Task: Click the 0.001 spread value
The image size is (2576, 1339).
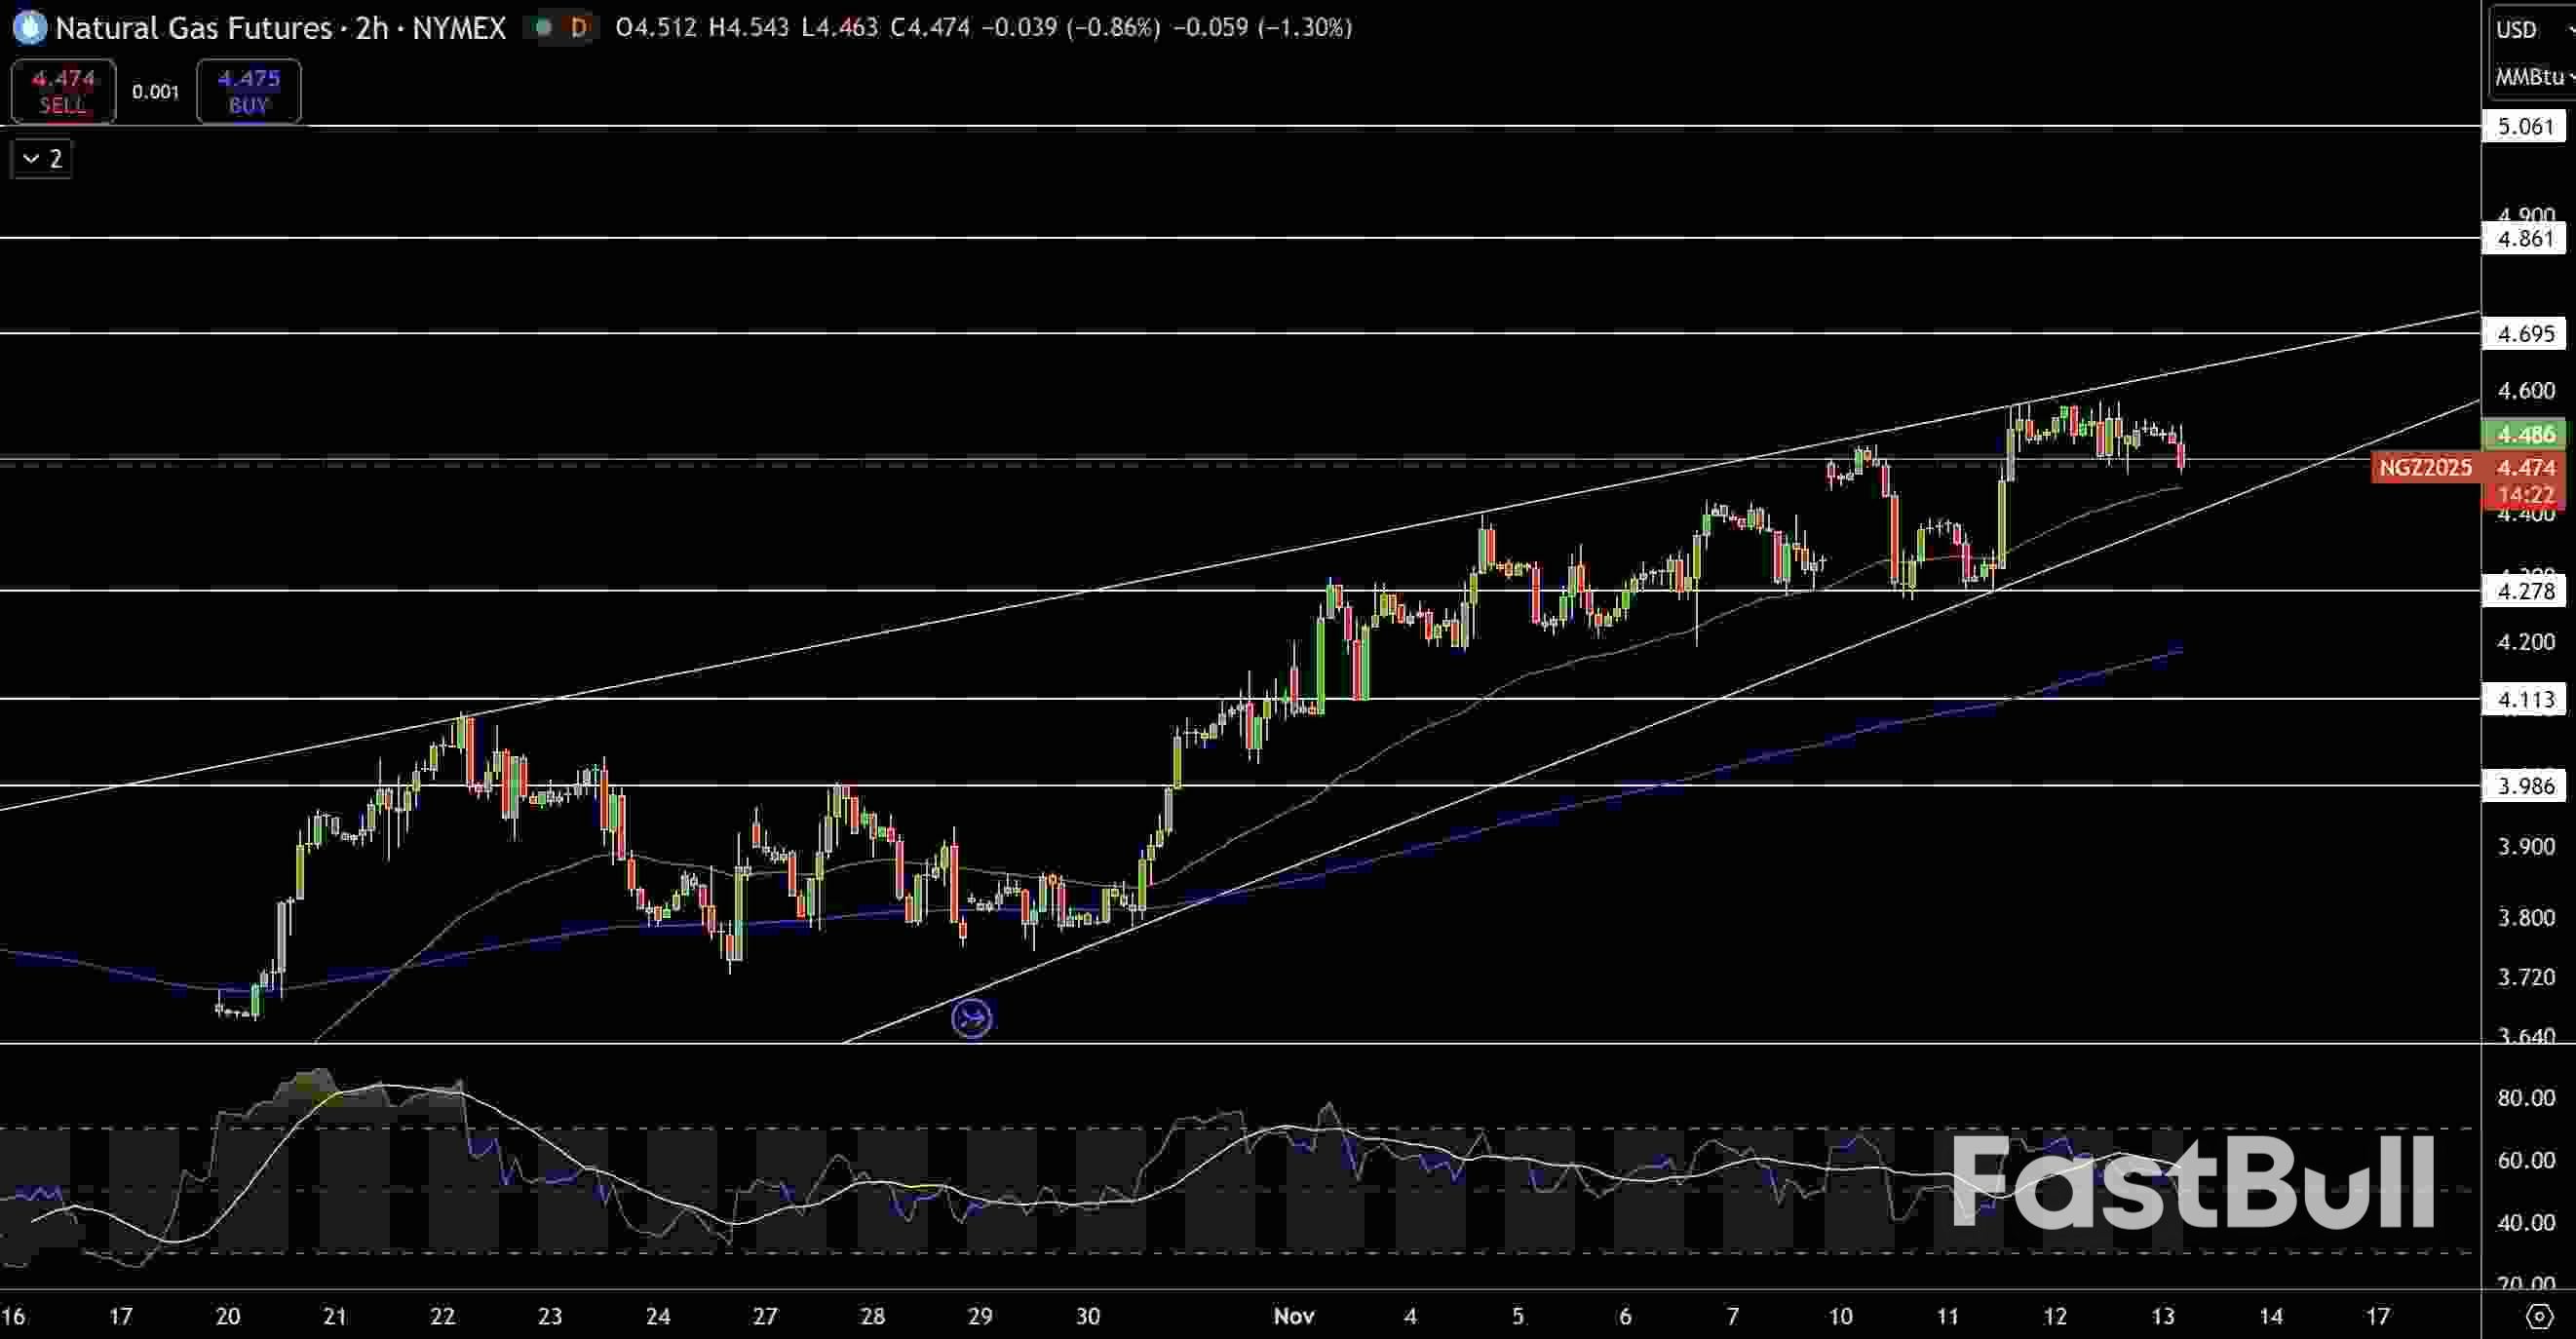Action: coord(156,91)
